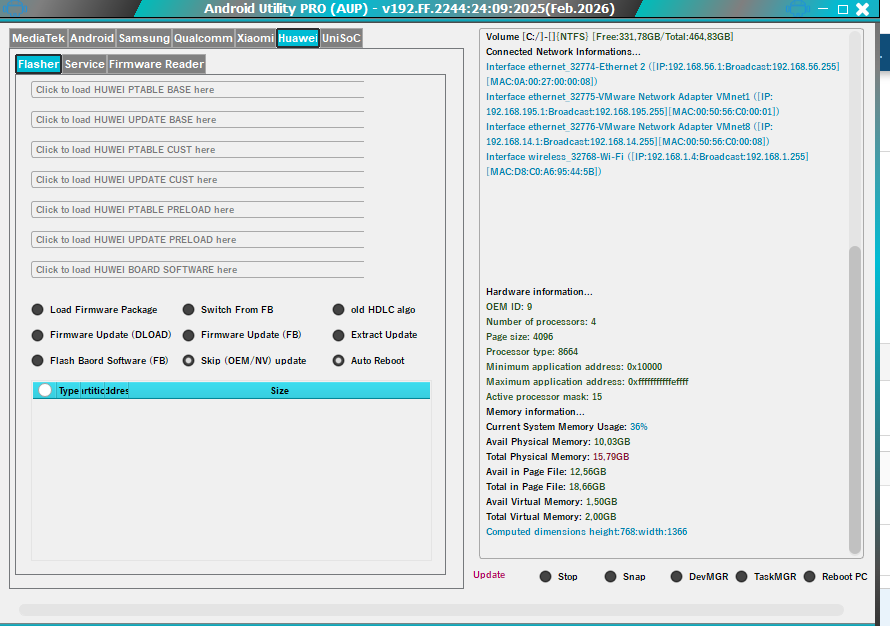The height and width of the screenshot is (626, 890).
Task: Select the Qualcomm tab
Action: point(203,38)
